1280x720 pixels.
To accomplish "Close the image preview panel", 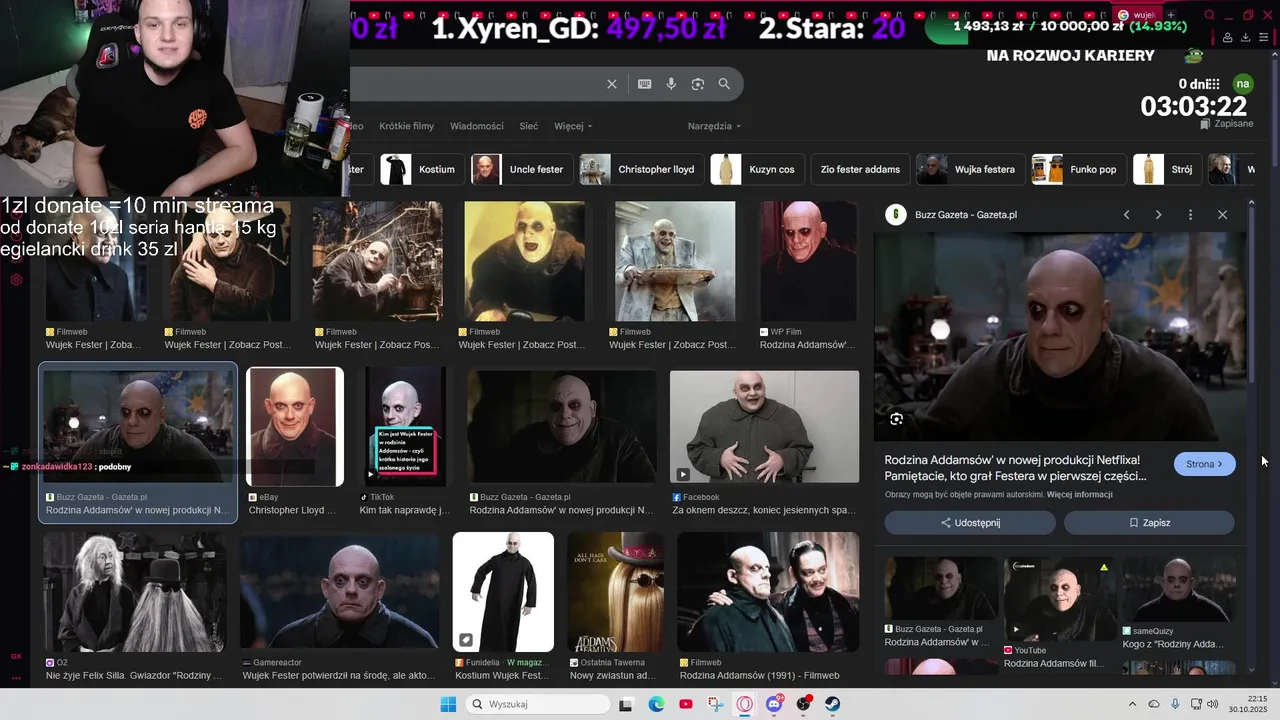I will coord(1222,215).
